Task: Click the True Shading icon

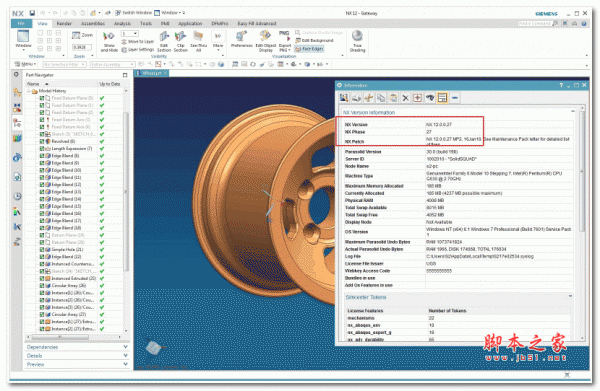Action: point(357,41)
